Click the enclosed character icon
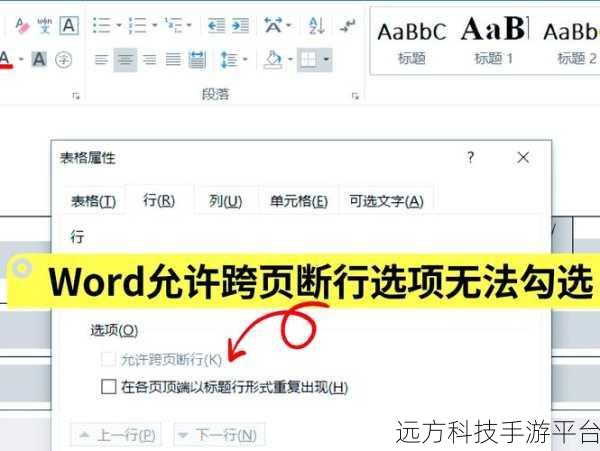This screenshot has width=600, height=451. point(64,60)
